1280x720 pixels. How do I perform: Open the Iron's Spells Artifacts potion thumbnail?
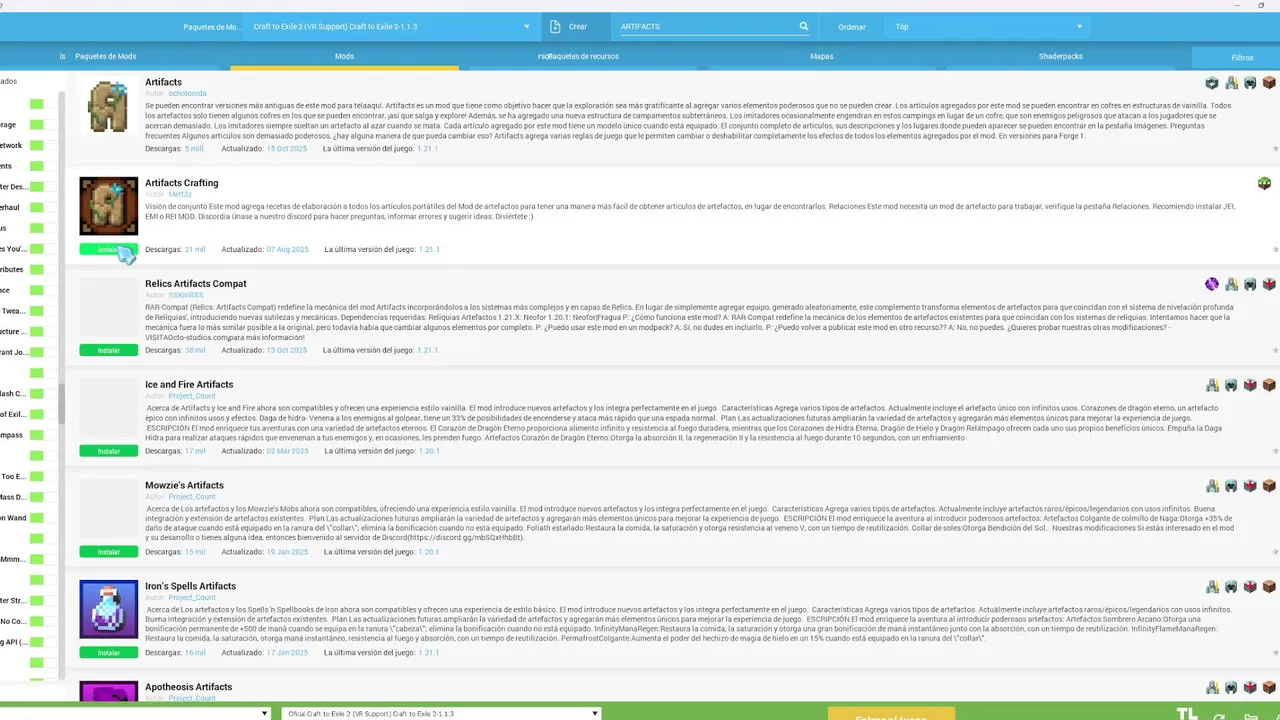pyautogui.click(x=109, y=609)
